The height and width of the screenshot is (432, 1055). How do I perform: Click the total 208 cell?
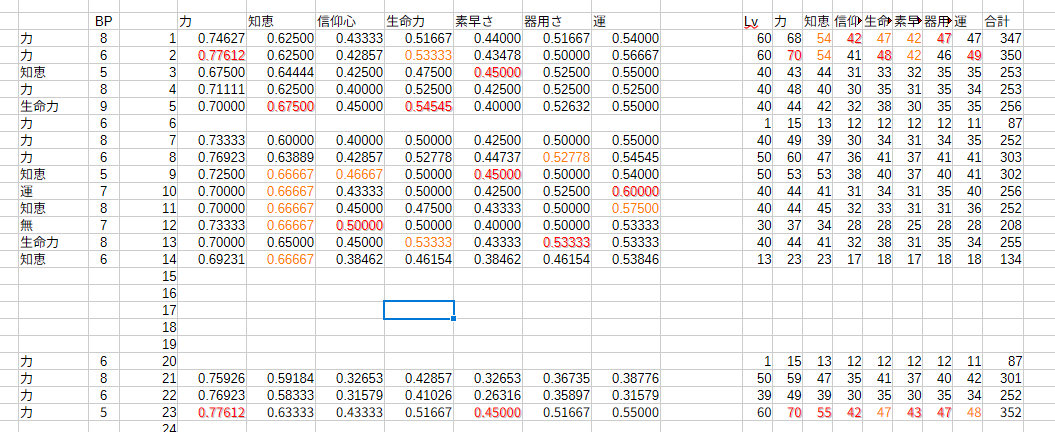coord(1003,225)
